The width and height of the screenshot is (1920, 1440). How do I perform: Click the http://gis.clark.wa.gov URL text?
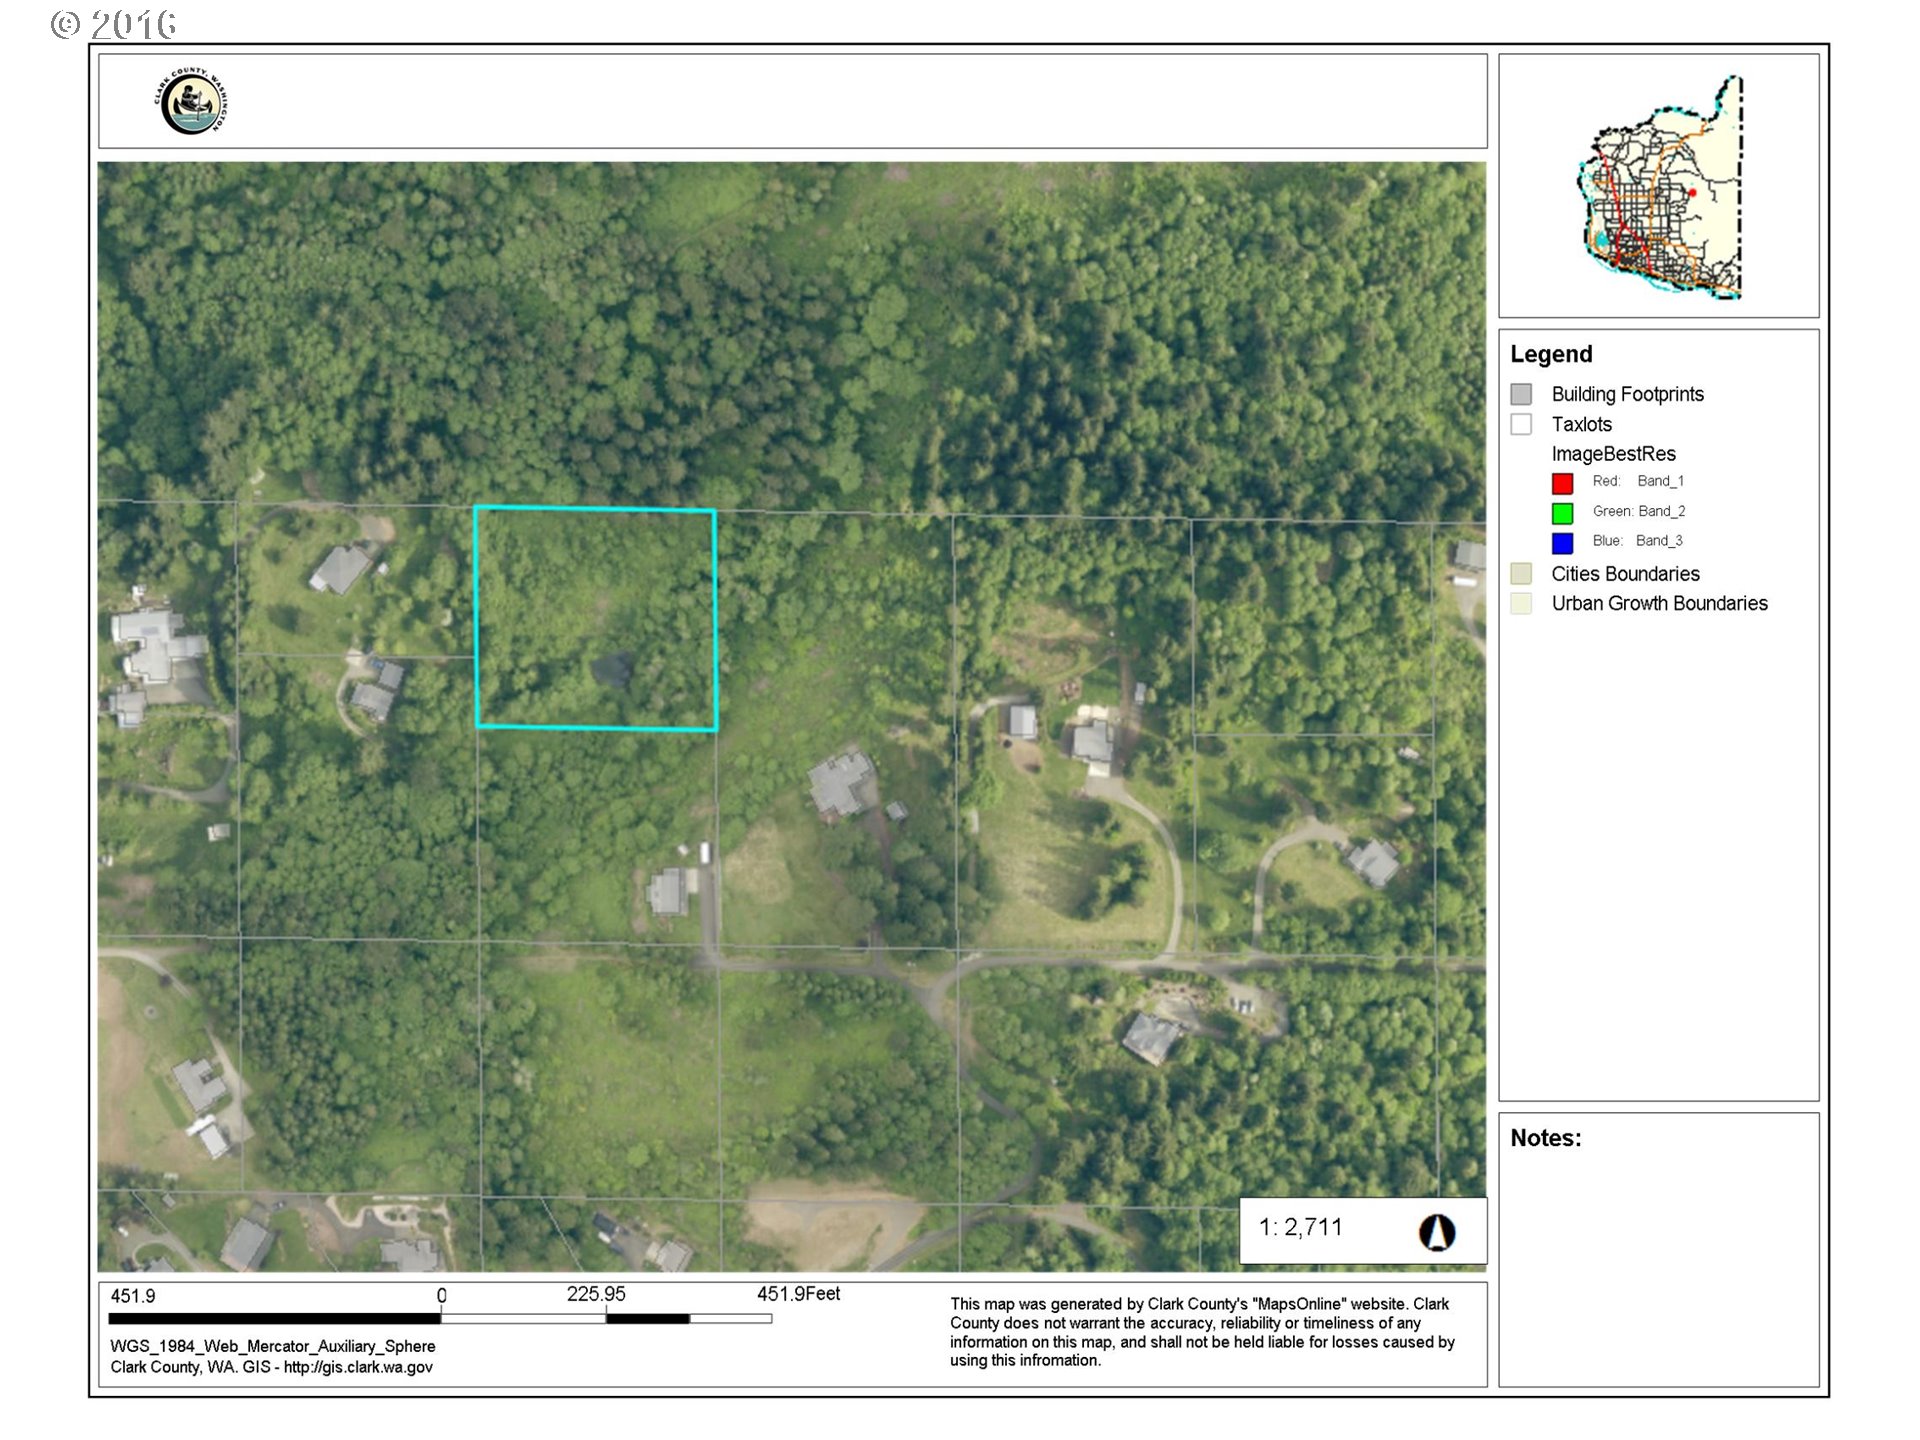[x=358, y=1367]
